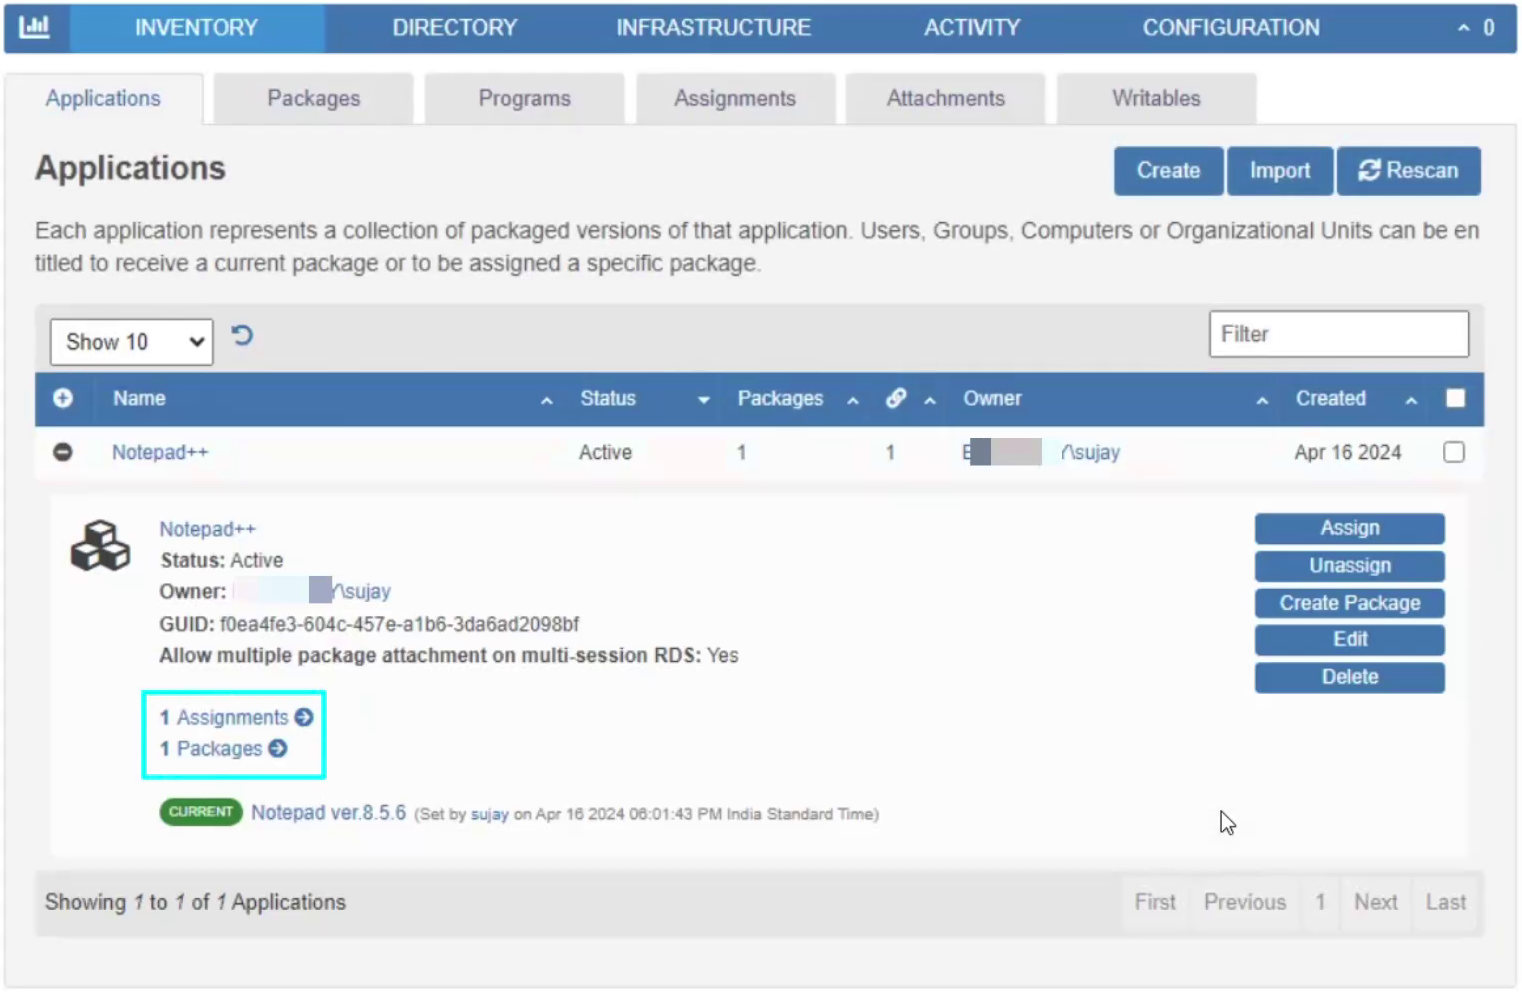The height and width of the screenshot is (993, 1522).
Task: Open the Status column dropdown
Action: click(x=703, y=399)
